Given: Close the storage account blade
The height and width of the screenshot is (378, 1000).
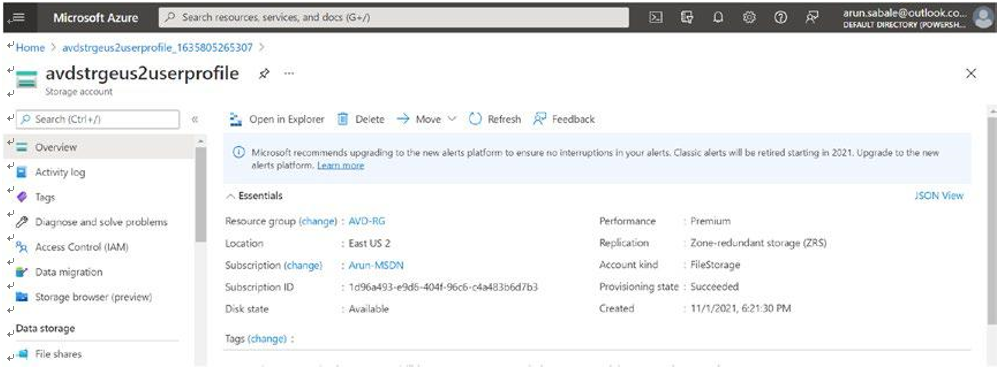Looking at the screenshot, I should (971, 74).
